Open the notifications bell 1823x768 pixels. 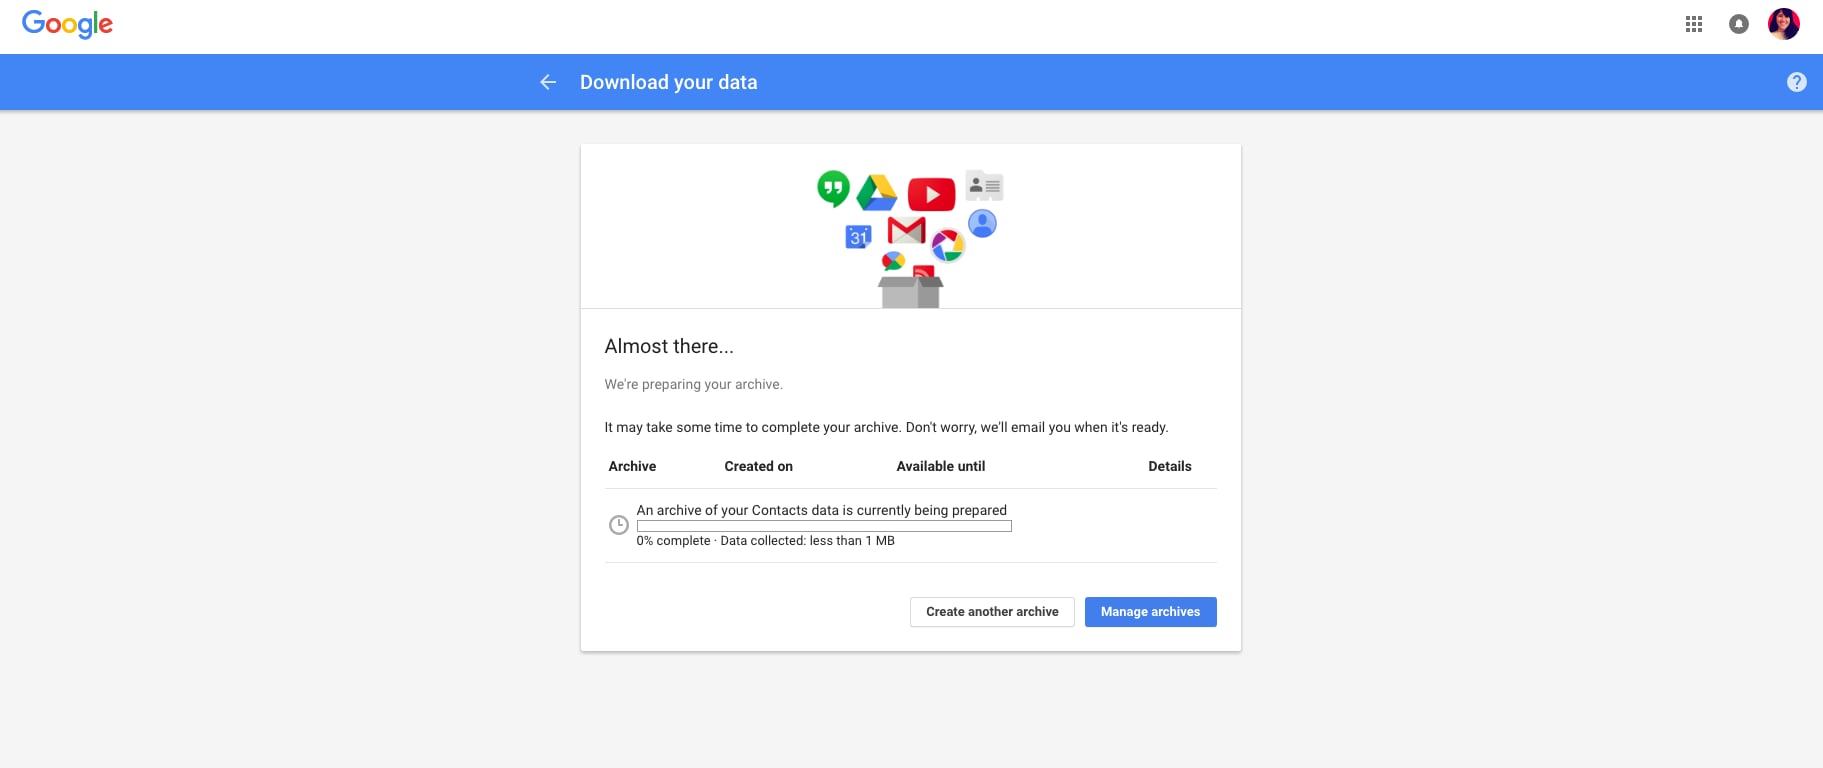(1739, 24)
